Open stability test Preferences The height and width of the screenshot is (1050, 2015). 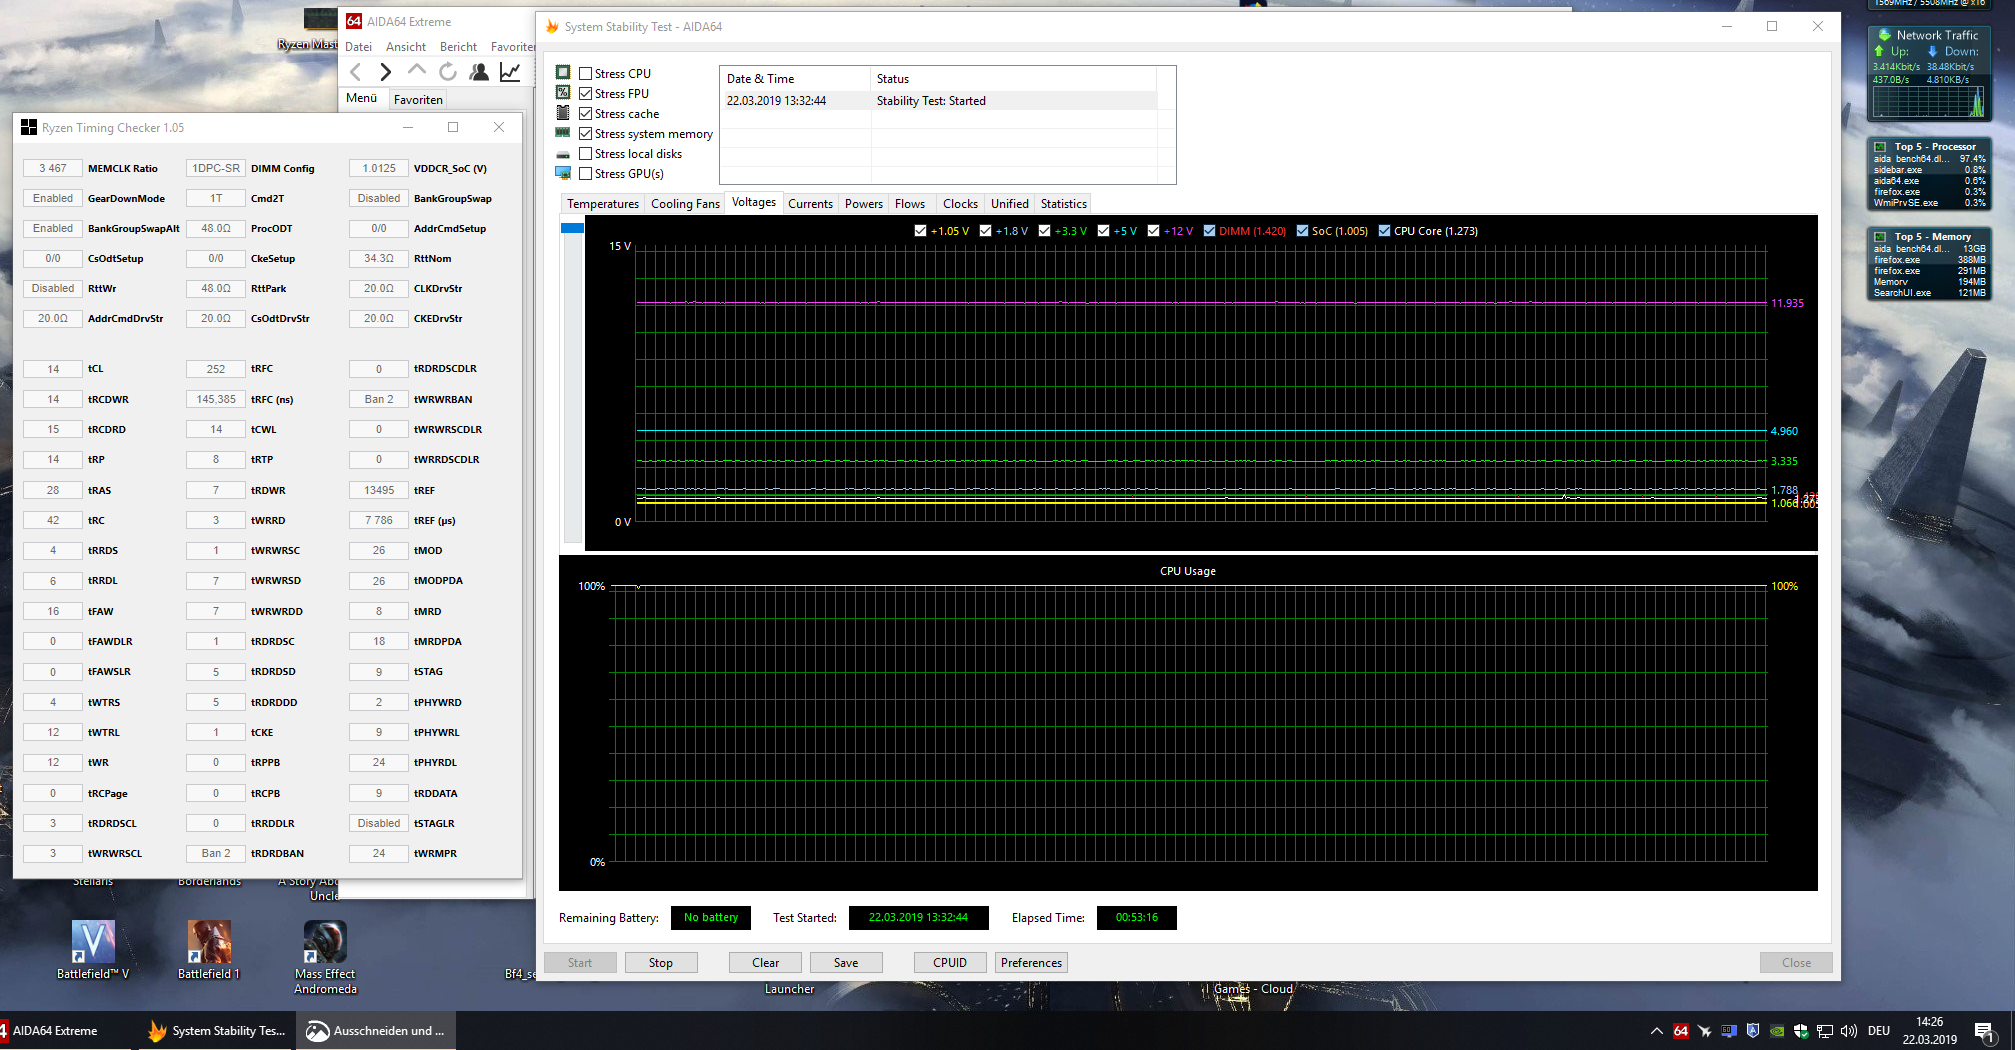tap(1031, 963)
